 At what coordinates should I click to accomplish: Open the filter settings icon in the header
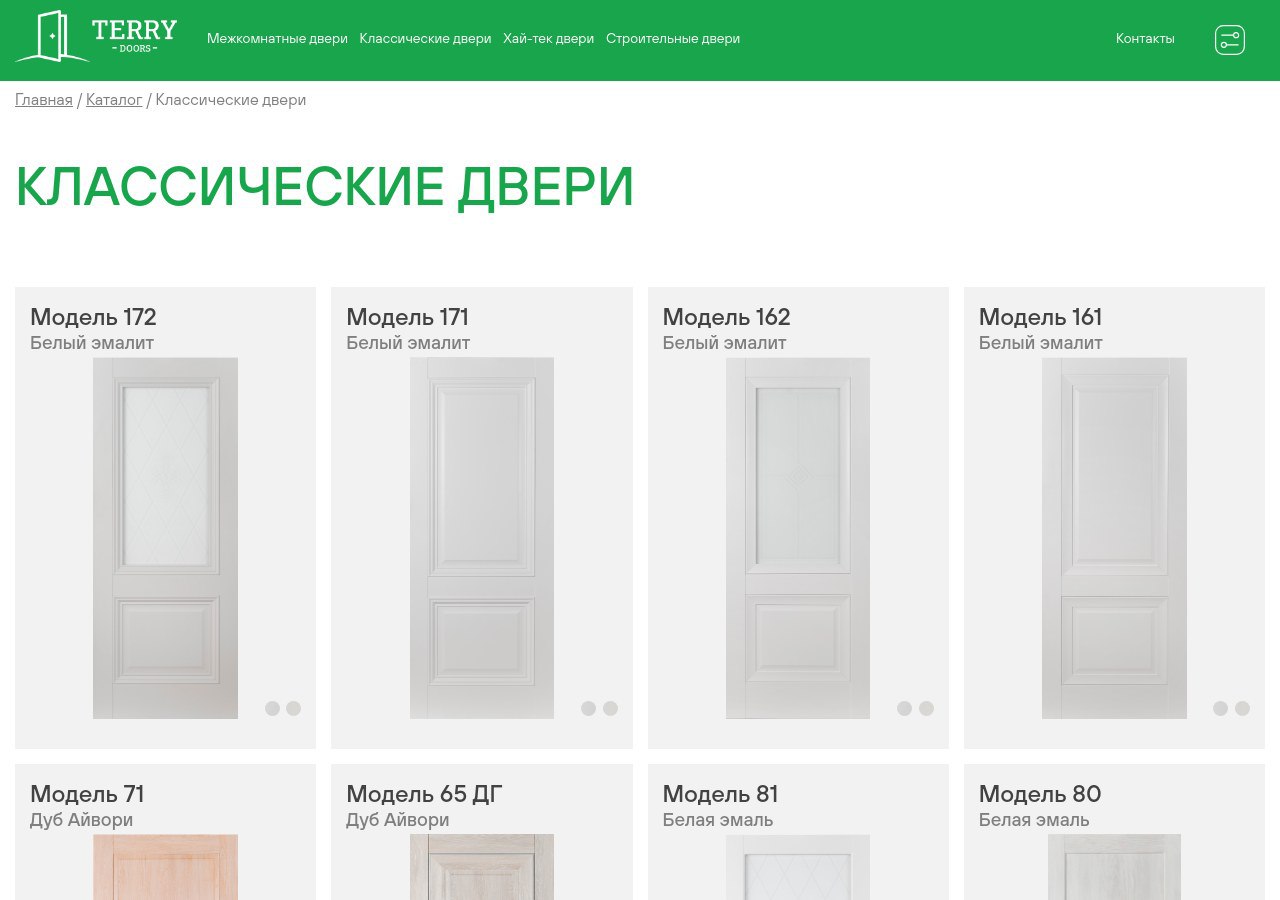point(1230,40)
